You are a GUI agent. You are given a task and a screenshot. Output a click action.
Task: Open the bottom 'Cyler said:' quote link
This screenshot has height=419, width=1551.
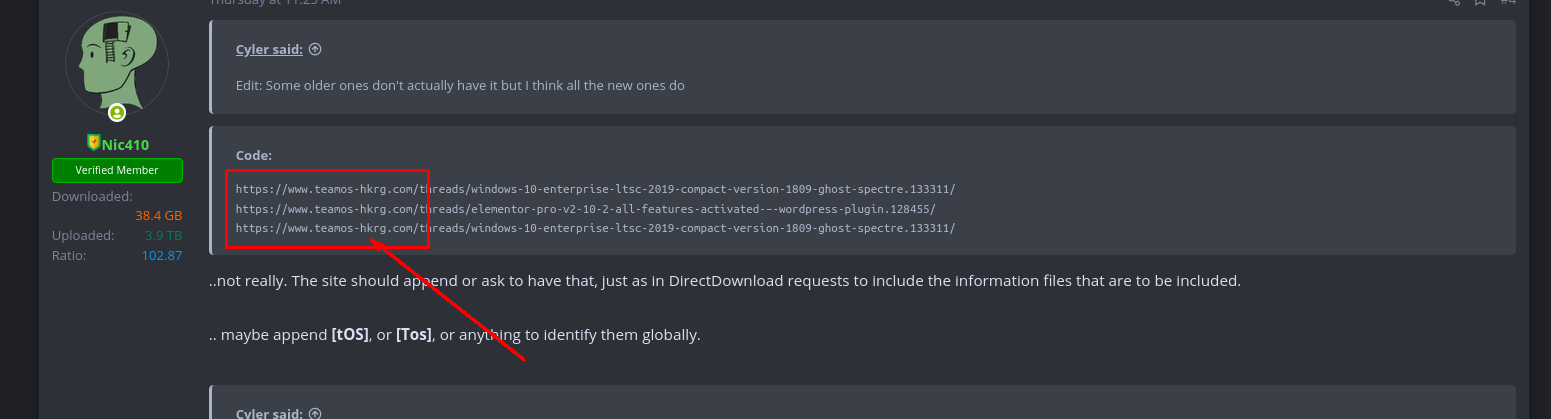pyautogui.click(x=269, y=412)
